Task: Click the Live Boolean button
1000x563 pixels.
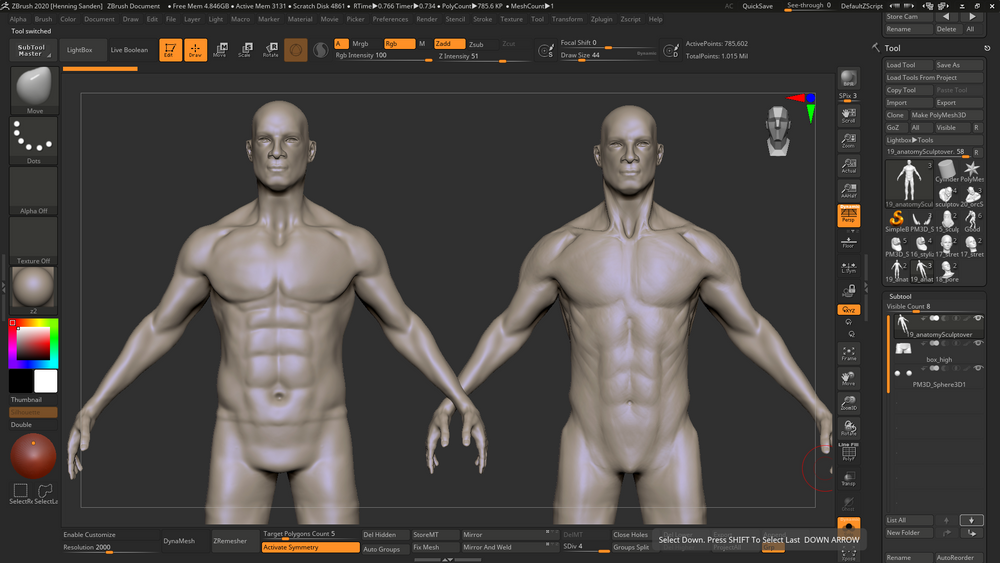Action: click(129, 50)
